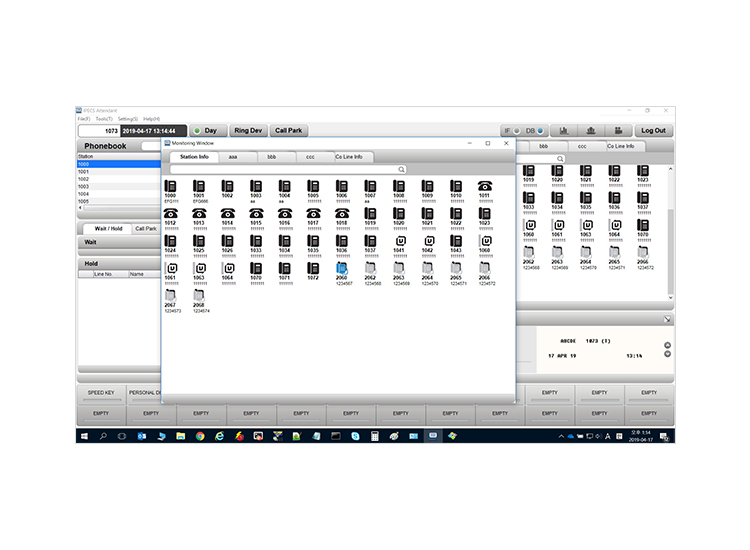Click greyed station 2068 icon
The width and height of the screenshot is (750, 550).
click(x=199, y=296)
